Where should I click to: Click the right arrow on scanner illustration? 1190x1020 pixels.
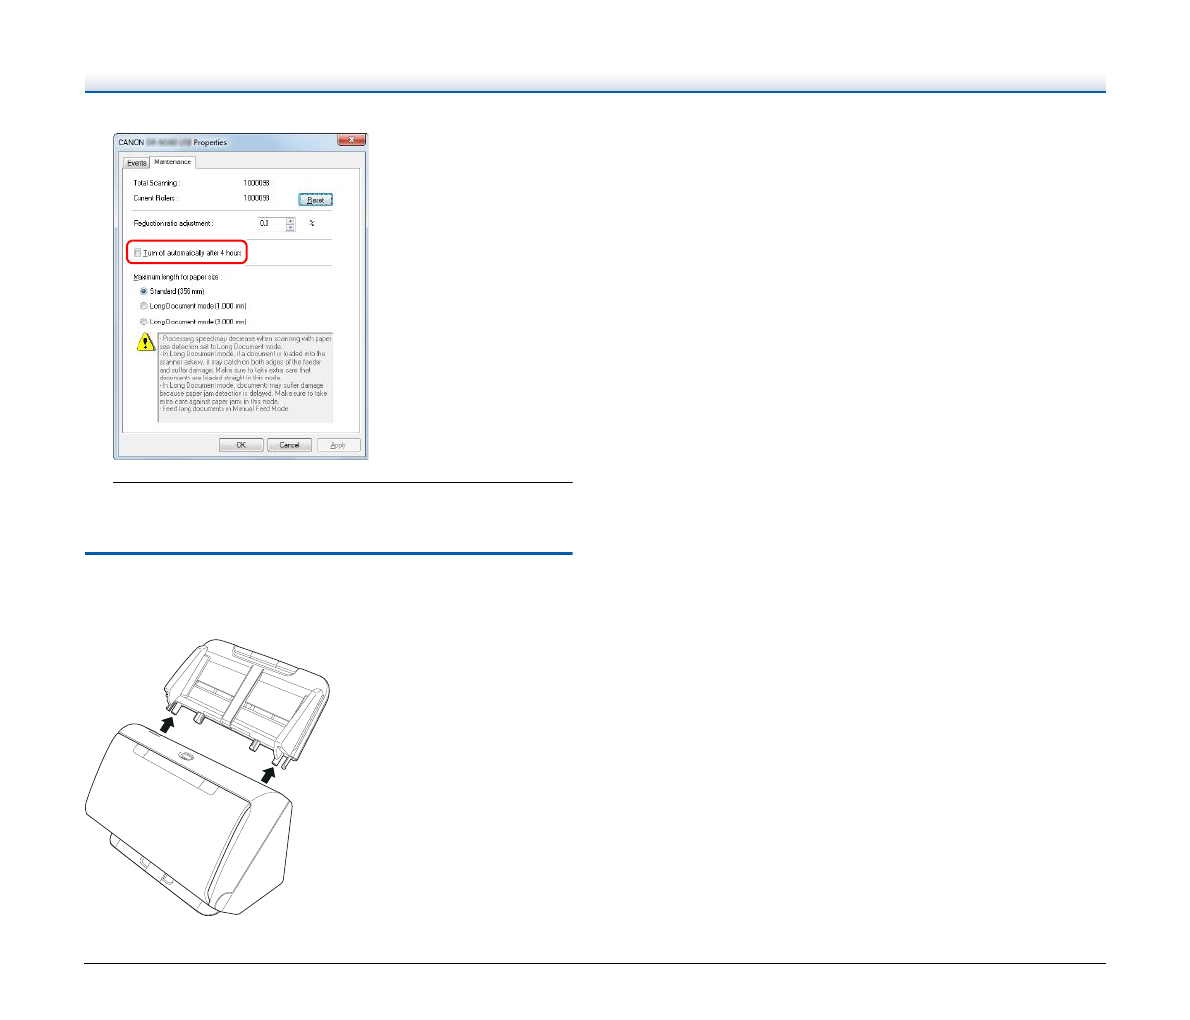click(268, 773)
